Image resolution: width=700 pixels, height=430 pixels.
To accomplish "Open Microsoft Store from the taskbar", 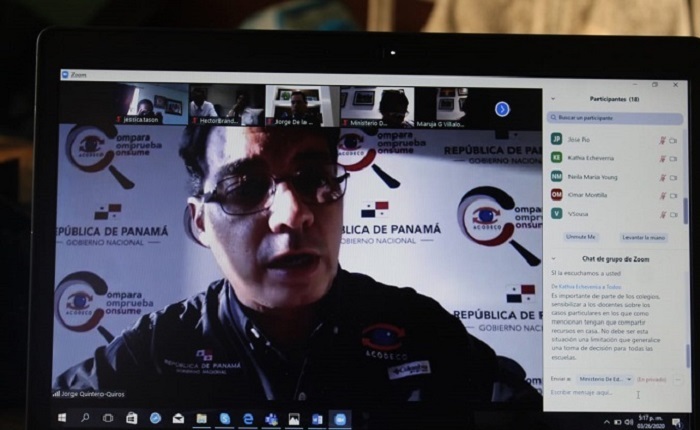I will (131, 418).
